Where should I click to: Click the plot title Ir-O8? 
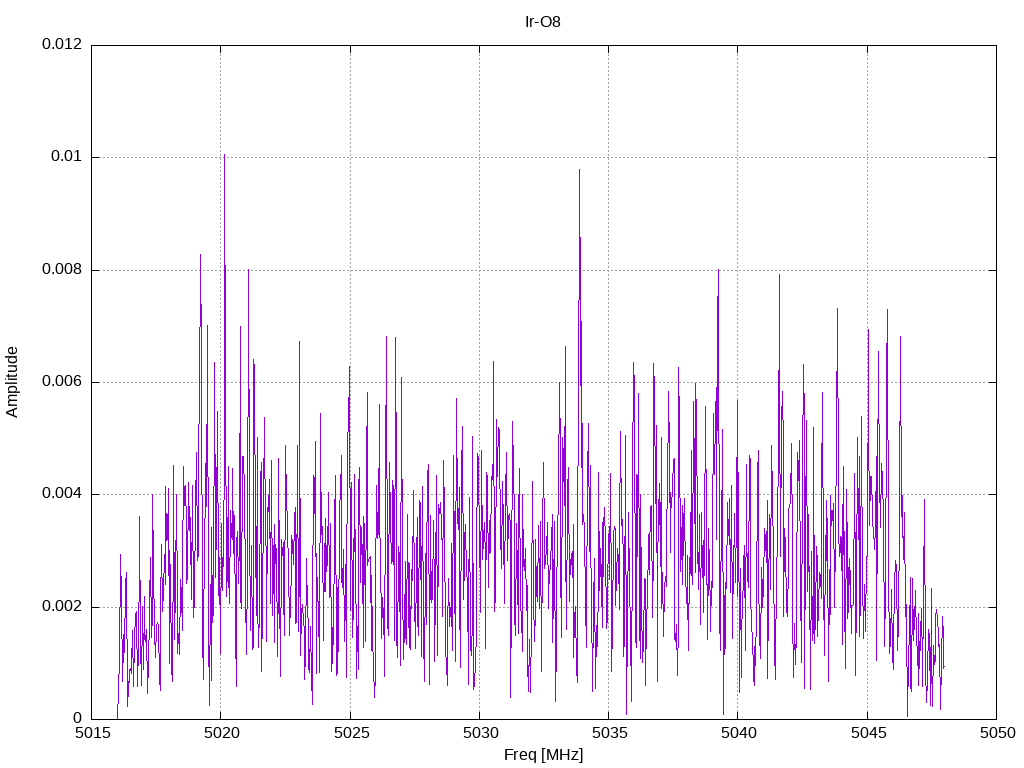click(x=543, y=22)
